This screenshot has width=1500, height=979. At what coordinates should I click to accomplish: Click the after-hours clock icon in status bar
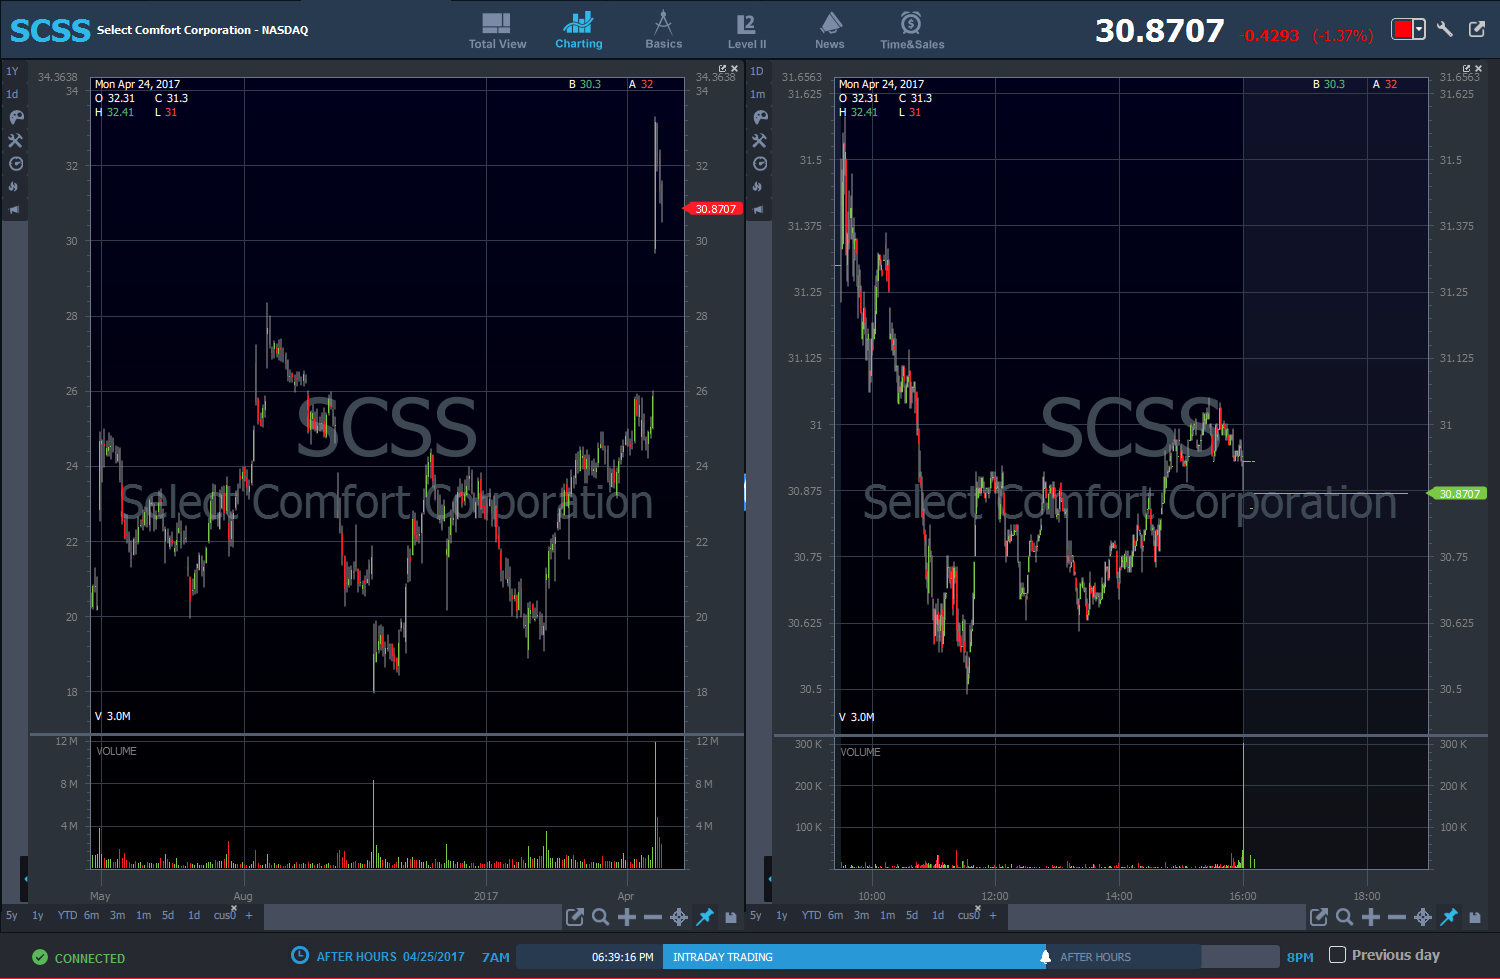click(x=300, y=955)
